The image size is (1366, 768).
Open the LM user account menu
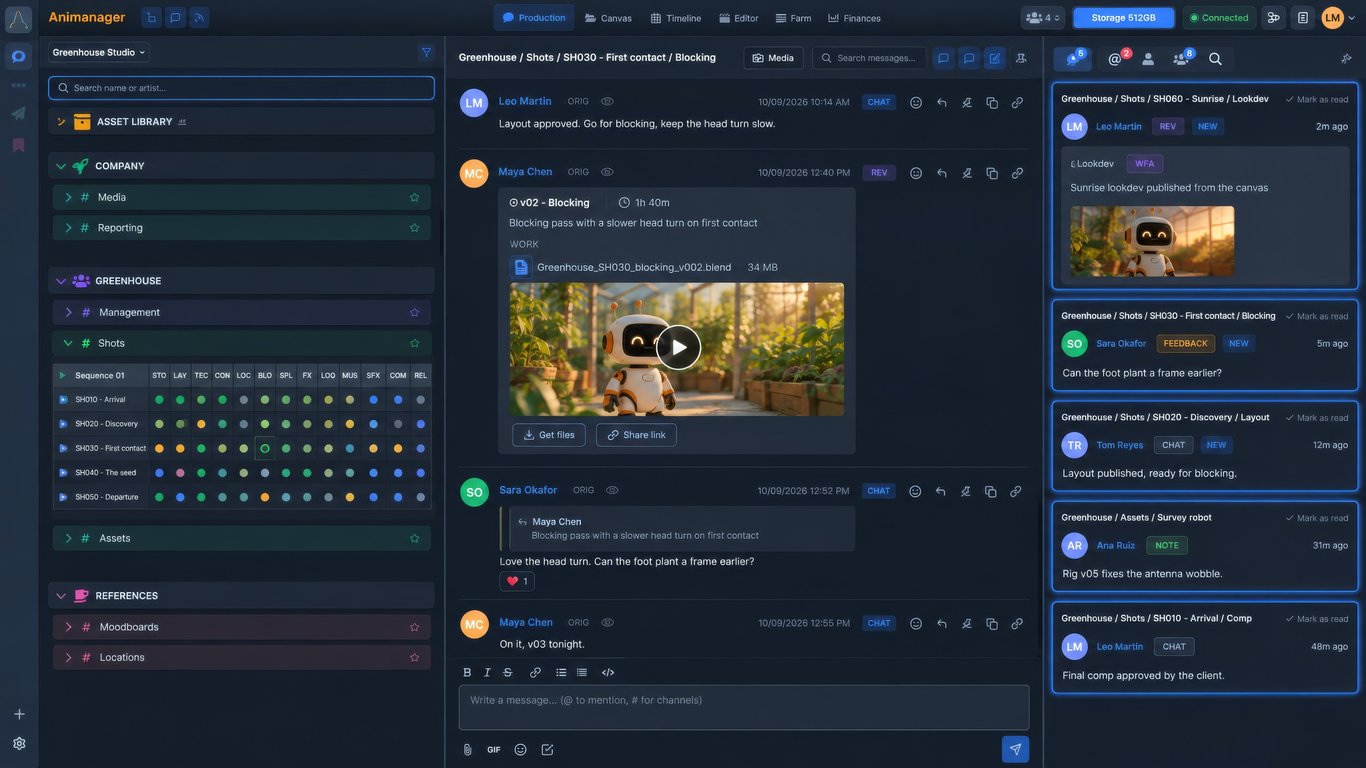click(x=1338, y=17)
